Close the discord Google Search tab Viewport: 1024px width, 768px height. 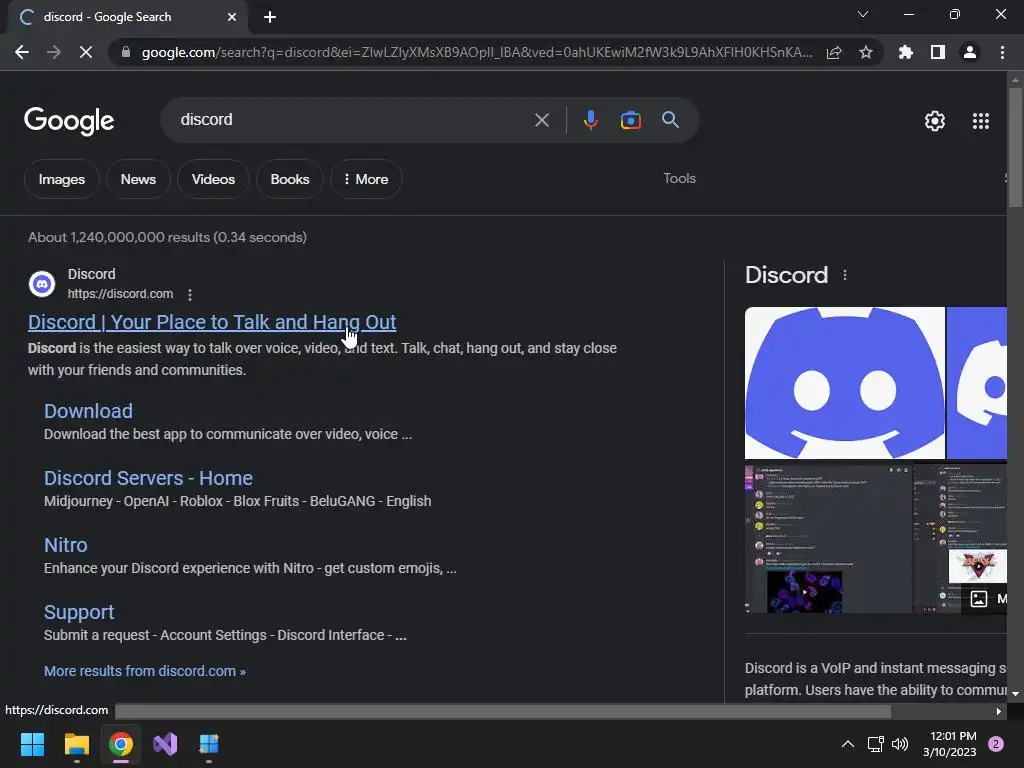pyautogui.click(x=232, y=17)
